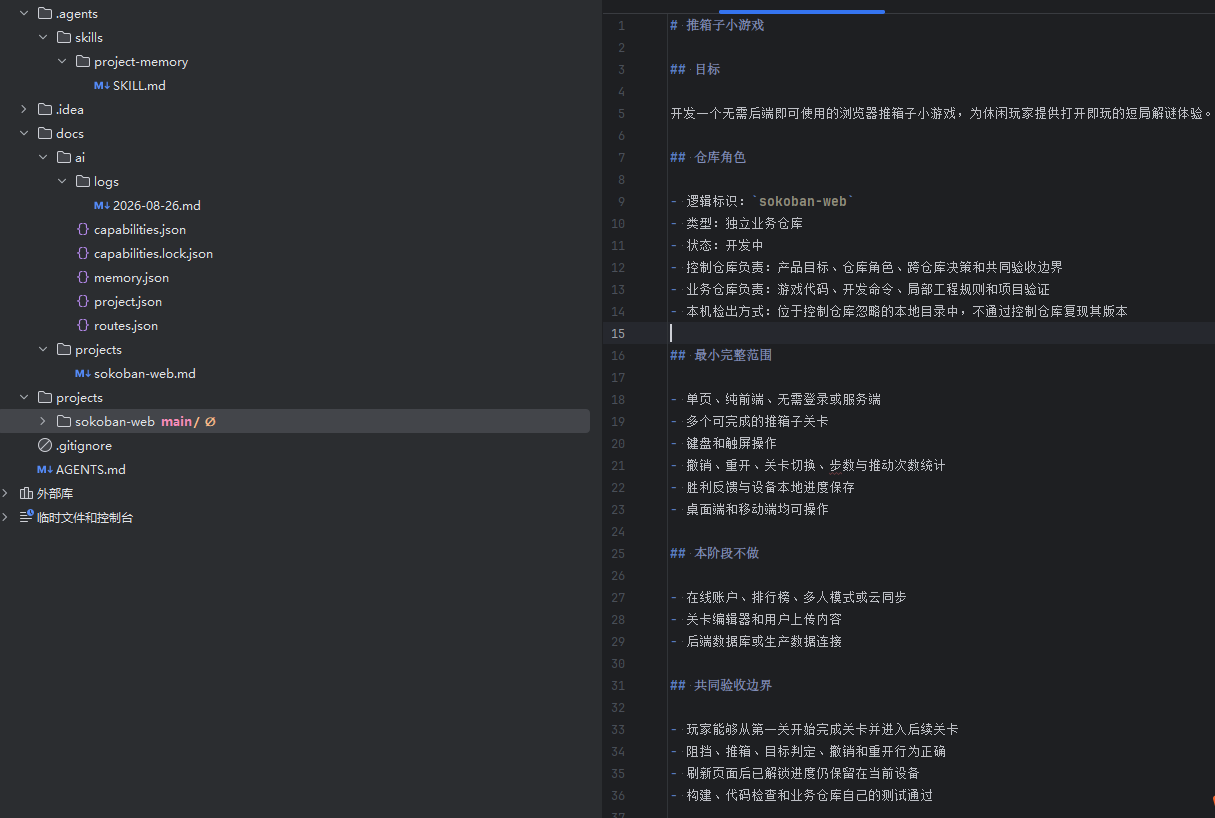Viewport: 1215px width, 818px height.
Task: Open memory.json file
Action: [131, 277]
